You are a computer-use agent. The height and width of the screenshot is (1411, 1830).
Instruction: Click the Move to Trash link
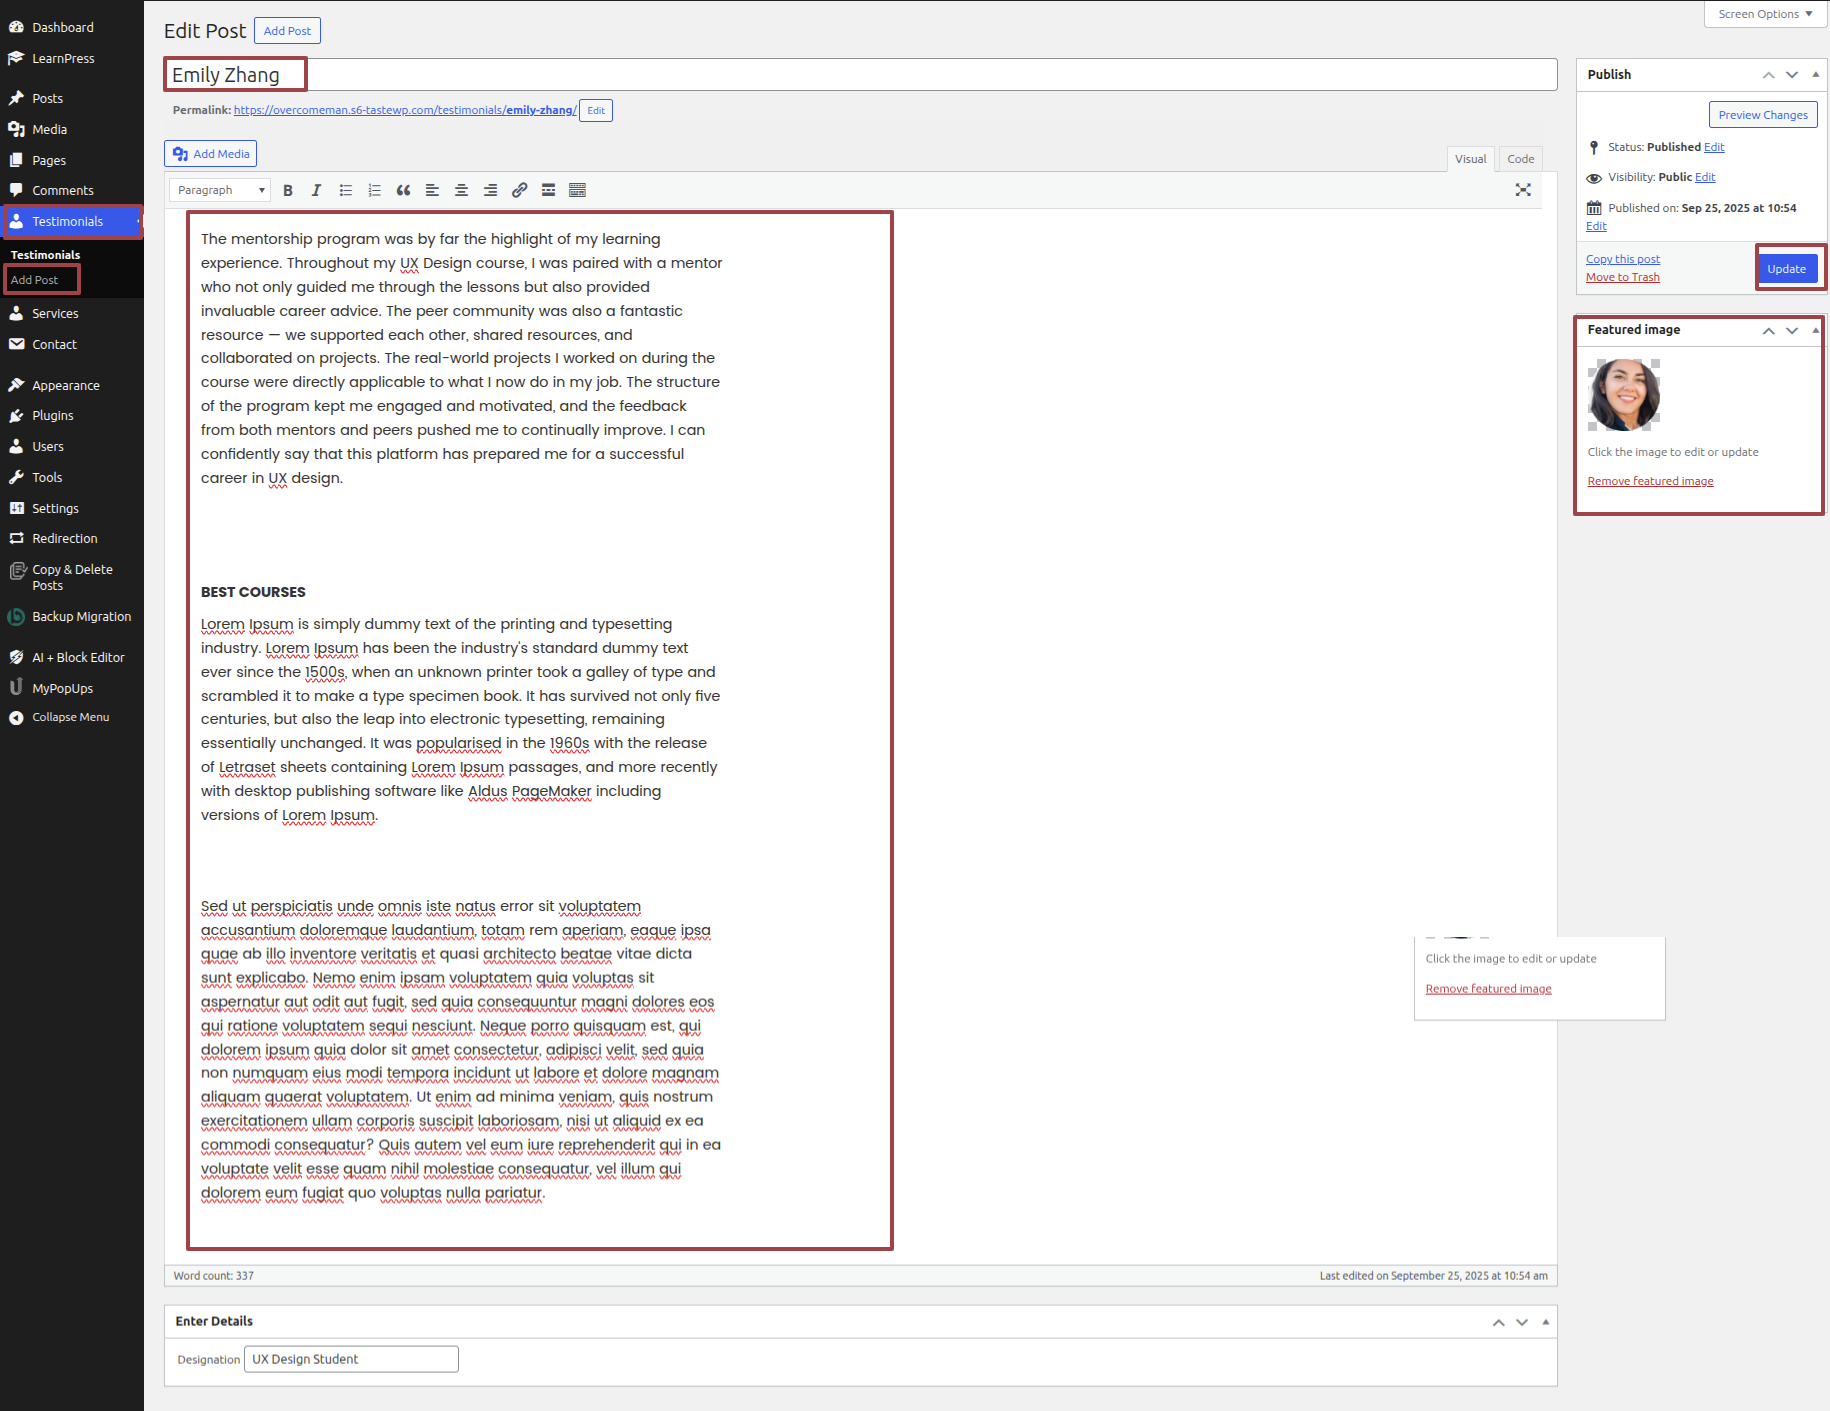click(x=1622, y=277)
